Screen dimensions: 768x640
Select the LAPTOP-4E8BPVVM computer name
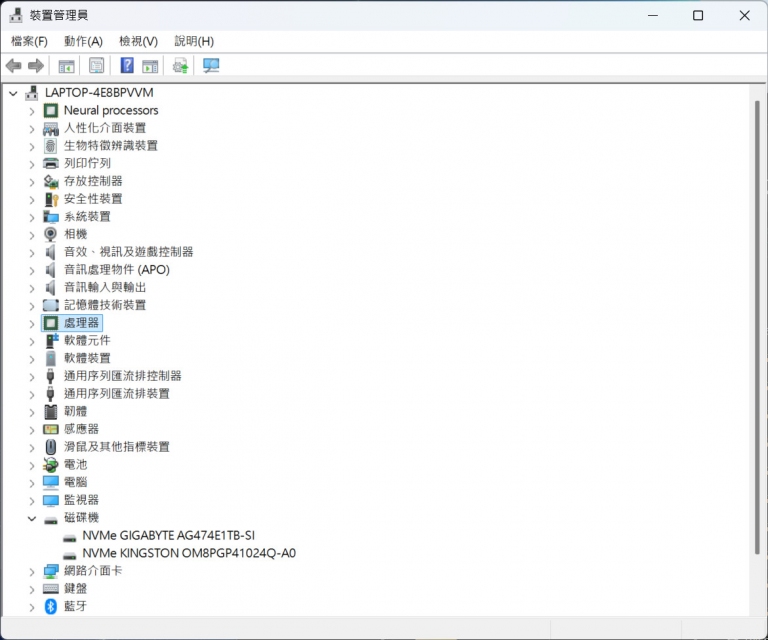point(99,93)
